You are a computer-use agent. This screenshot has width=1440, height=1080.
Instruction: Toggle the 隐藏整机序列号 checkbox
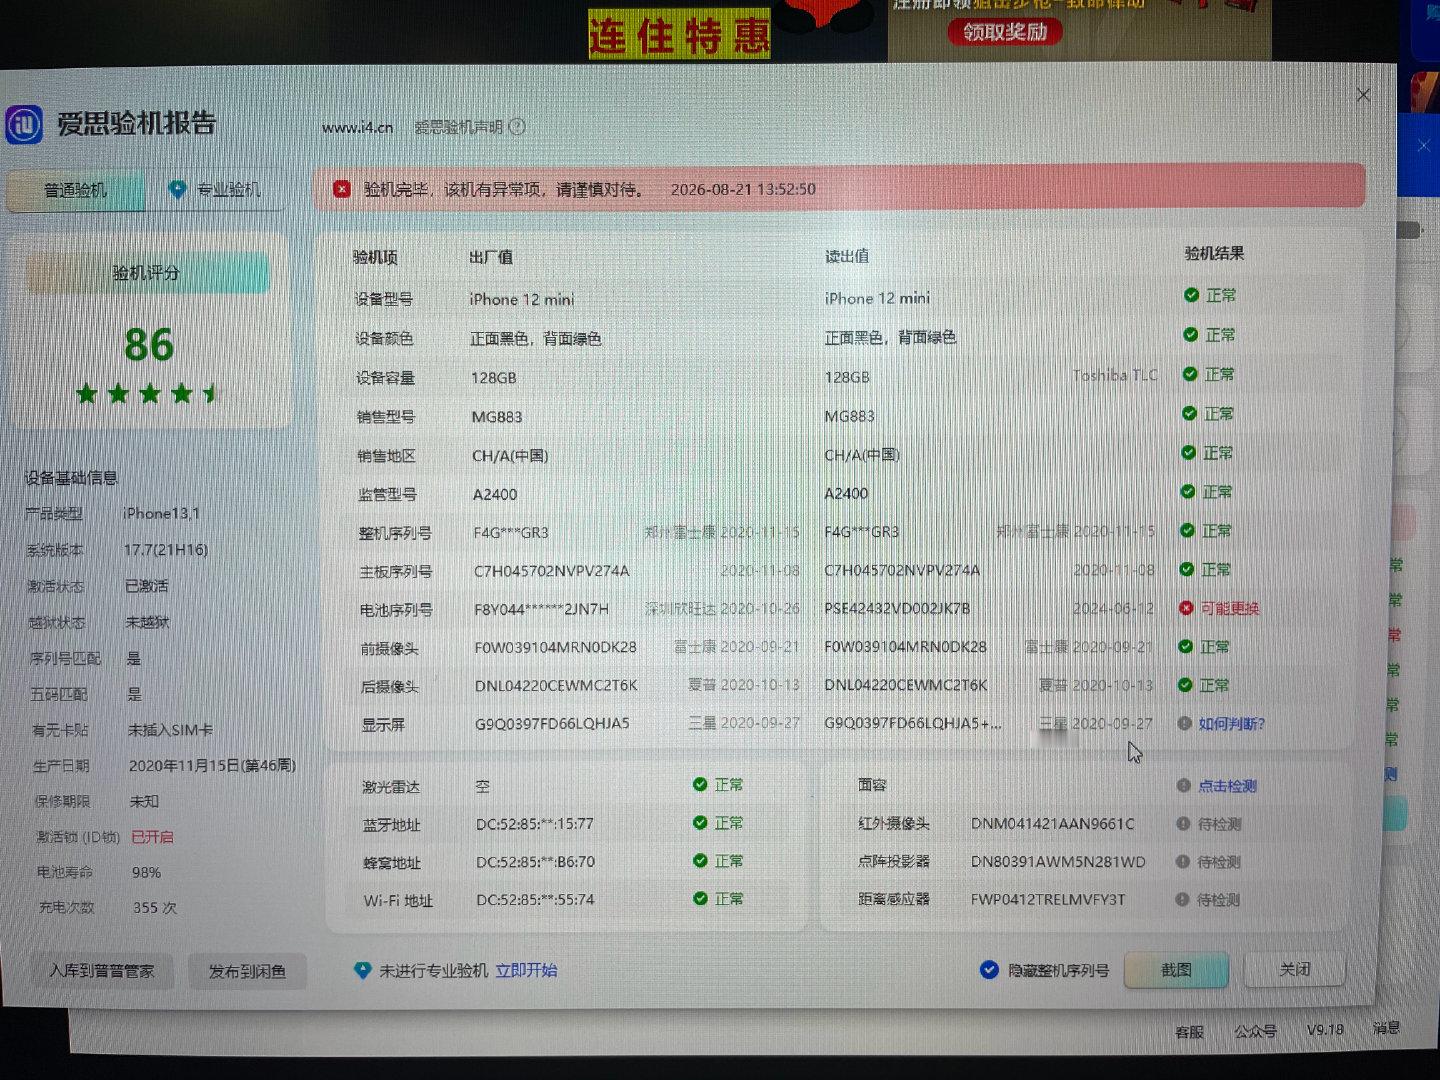point(989,970)
